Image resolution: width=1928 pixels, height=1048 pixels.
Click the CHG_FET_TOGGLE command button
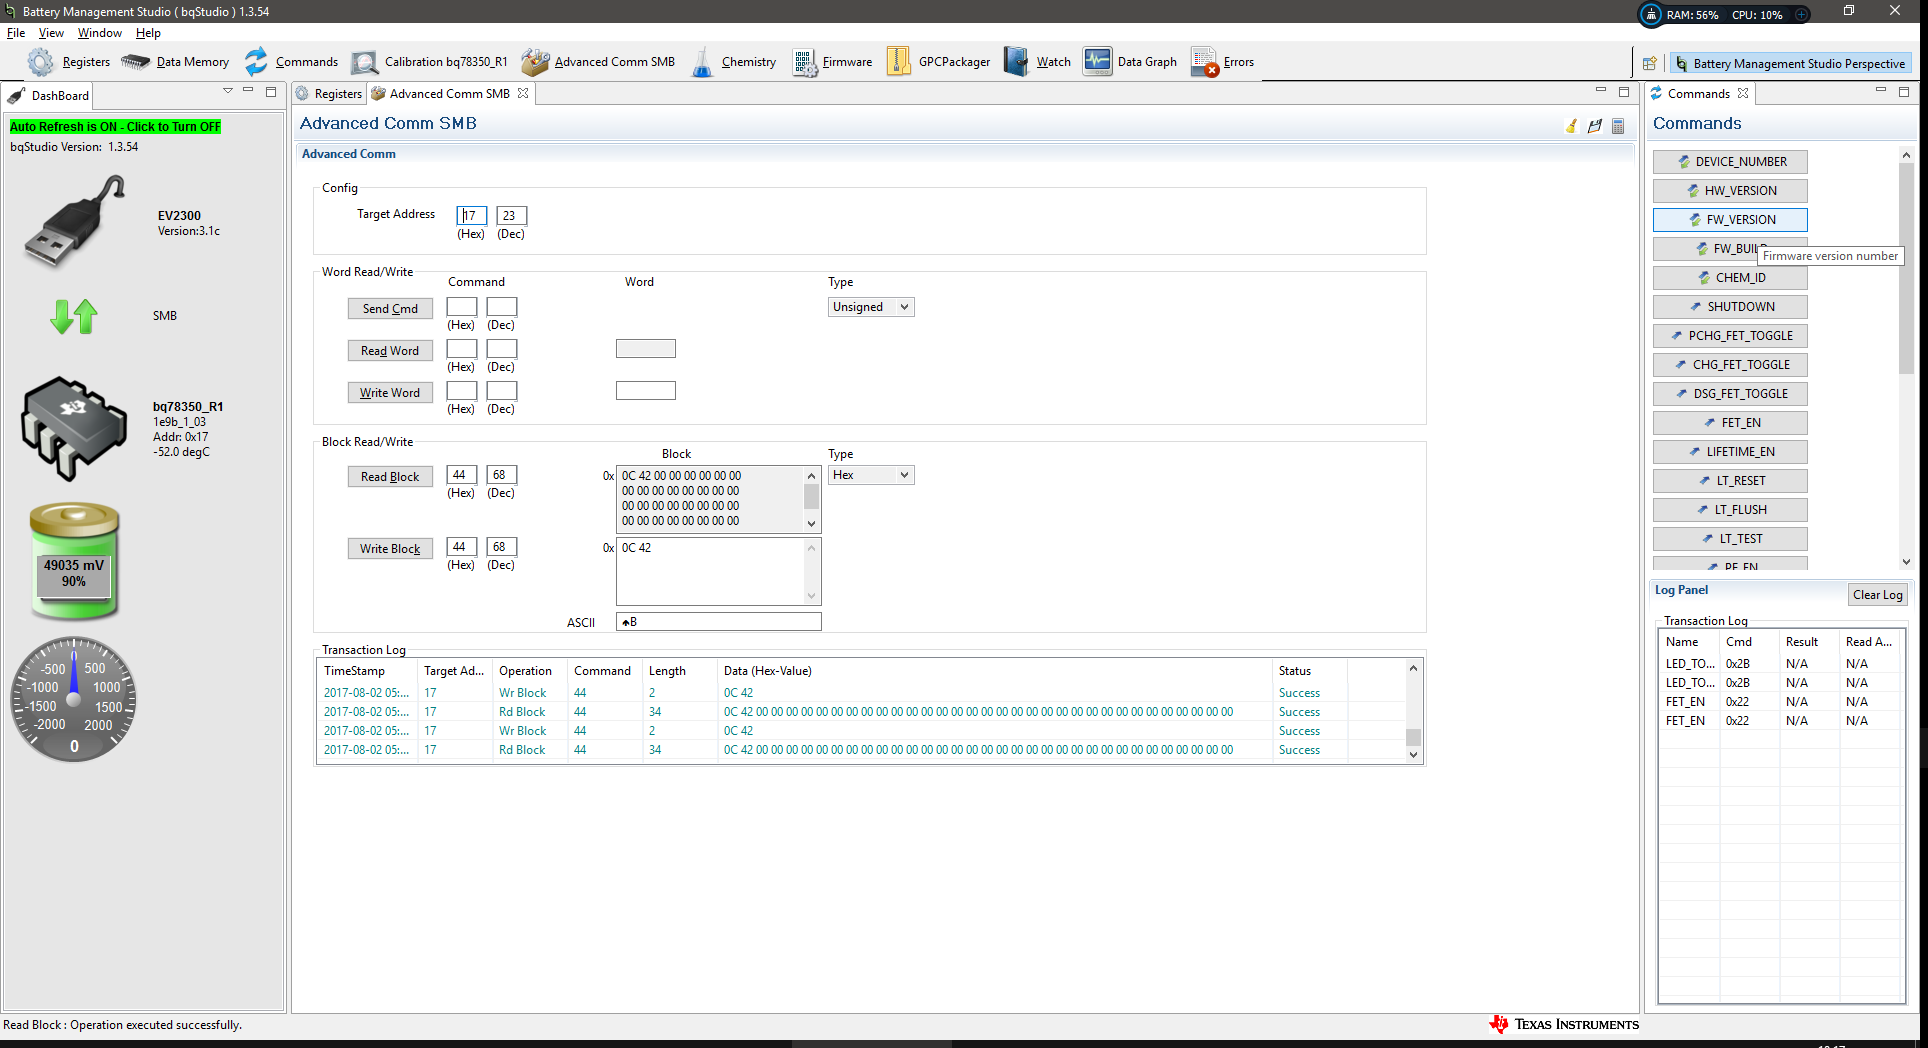[x=1730, y=365]
